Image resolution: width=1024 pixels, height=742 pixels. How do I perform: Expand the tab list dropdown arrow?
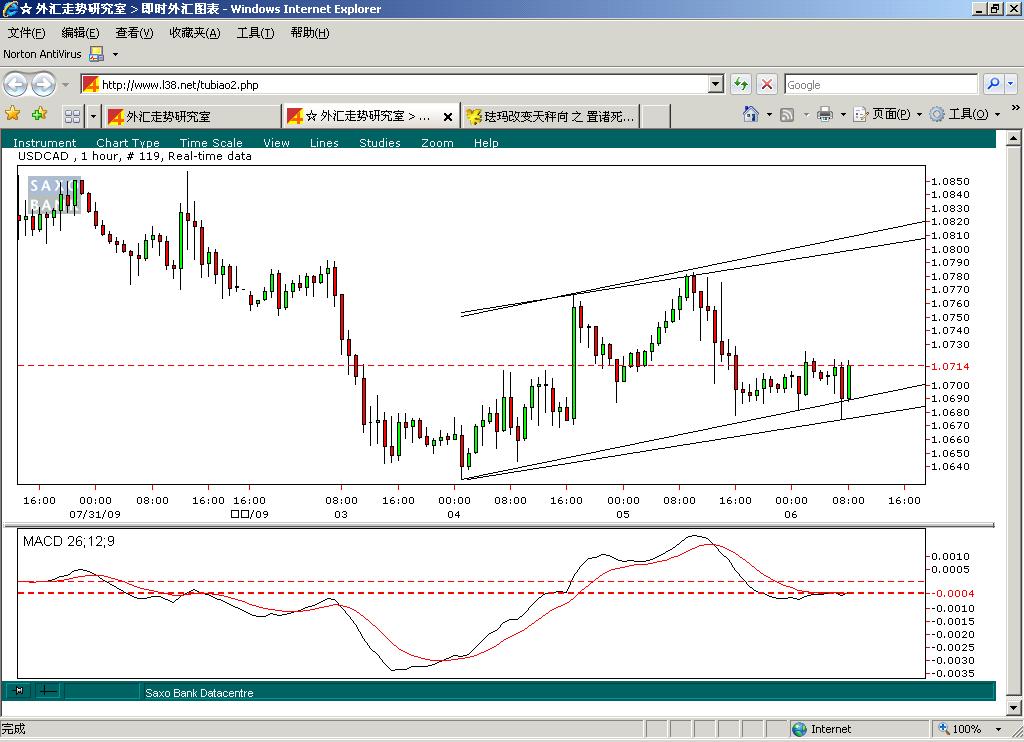[93, 116]
